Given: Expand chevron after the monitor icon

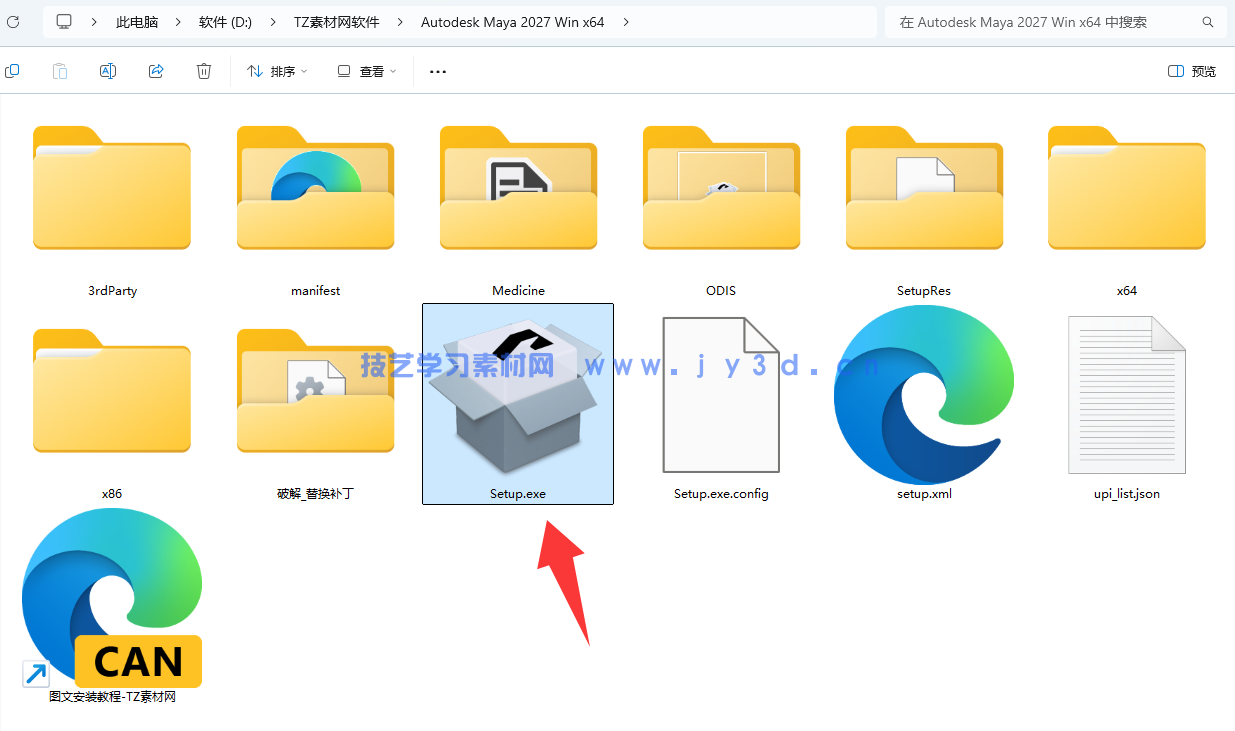Looking at the screenshot, I should pyautogui.click(x=94, y=21).
